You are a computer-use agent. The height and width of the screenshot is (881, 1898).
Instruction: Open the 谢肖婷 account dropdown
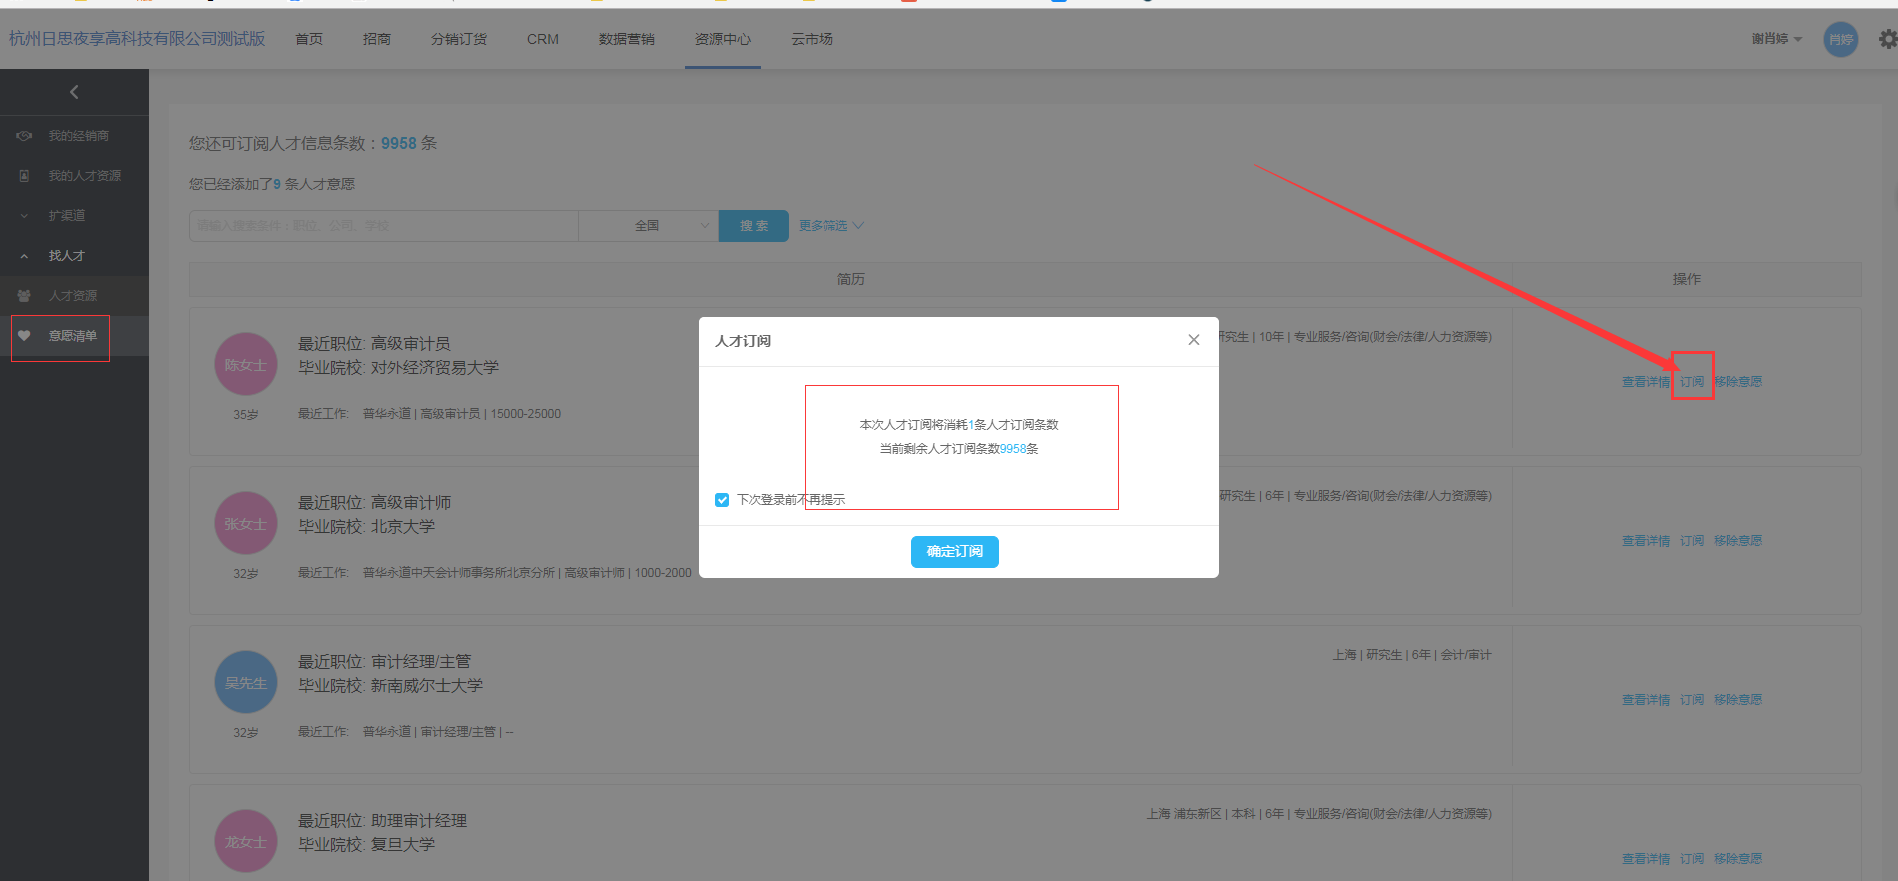click(1776, 39)
